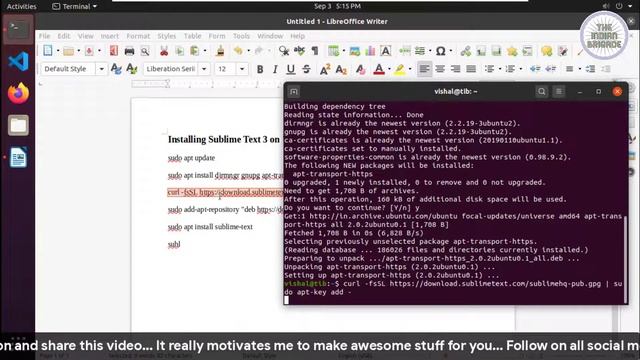Toggle Print Preview in Writer toolbar
The image size is (640, 360).
click(x=145, y=51)
